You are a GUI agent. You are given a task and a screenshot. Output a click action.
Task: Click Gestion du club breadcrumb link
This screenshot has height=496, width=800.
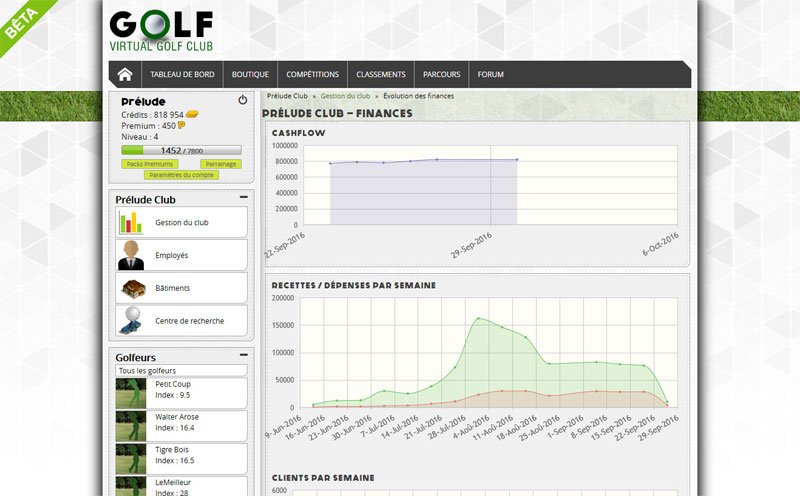coord(345,96)
